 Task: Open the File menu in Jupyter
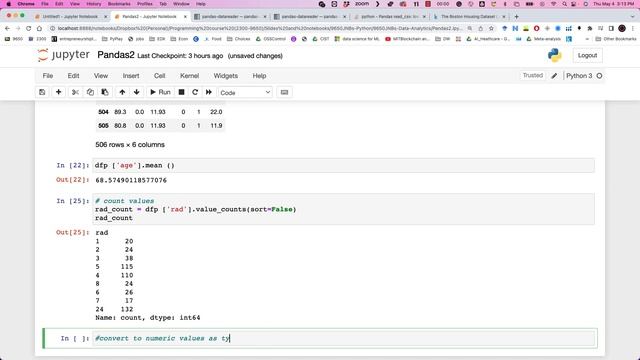click(x=48, y=76)
